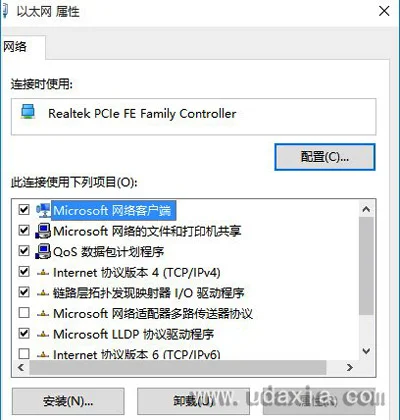Click the list scroll down arrow
The width and height of the screenshot is (400, 420).
tap(366, 351)
